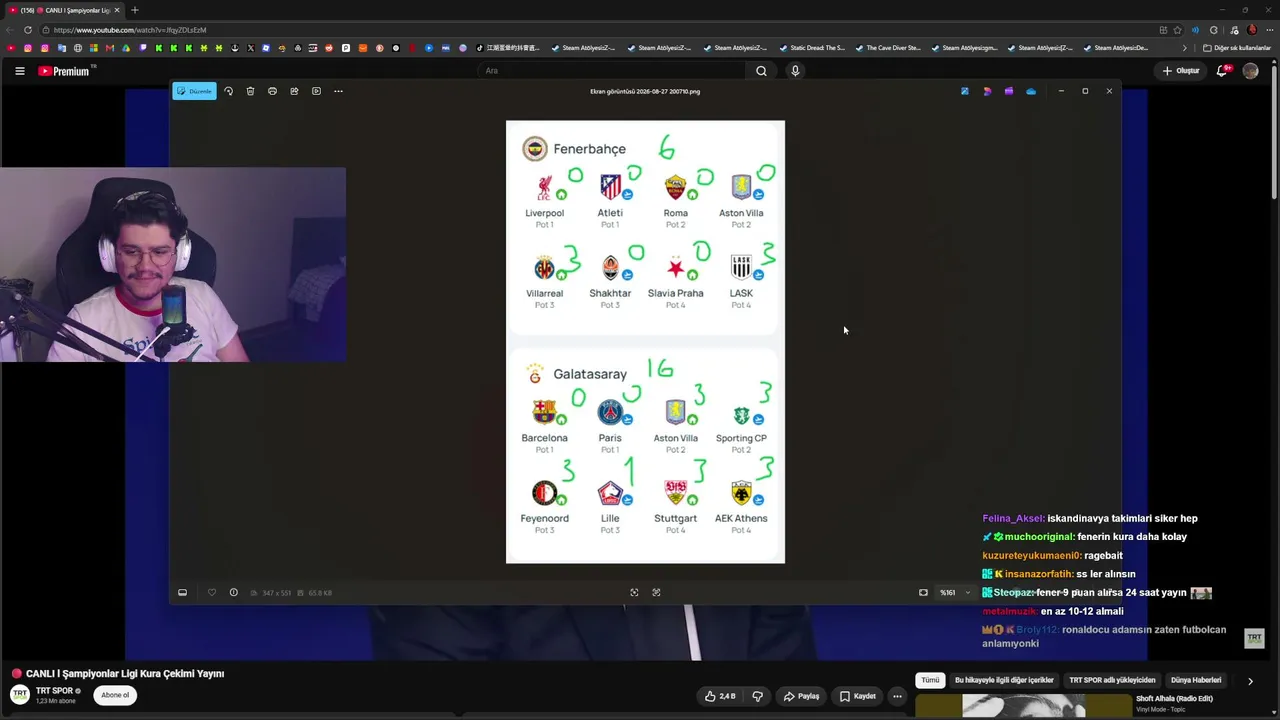Click the Fenerbahçe heading in the image
This screenshot has width=1280, height=720.
(x=590, y=149)
